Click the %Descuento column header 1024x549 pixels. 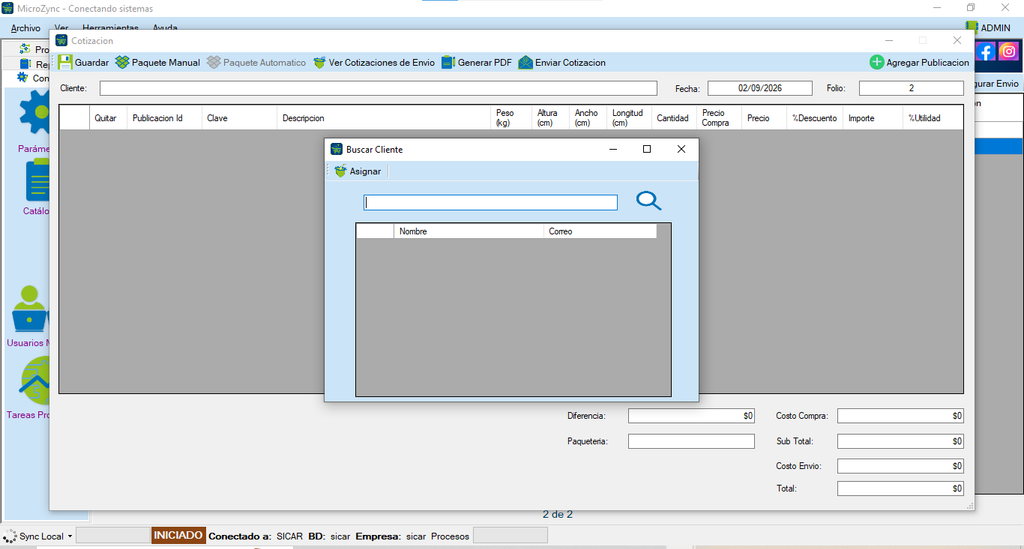click(814, 118)
